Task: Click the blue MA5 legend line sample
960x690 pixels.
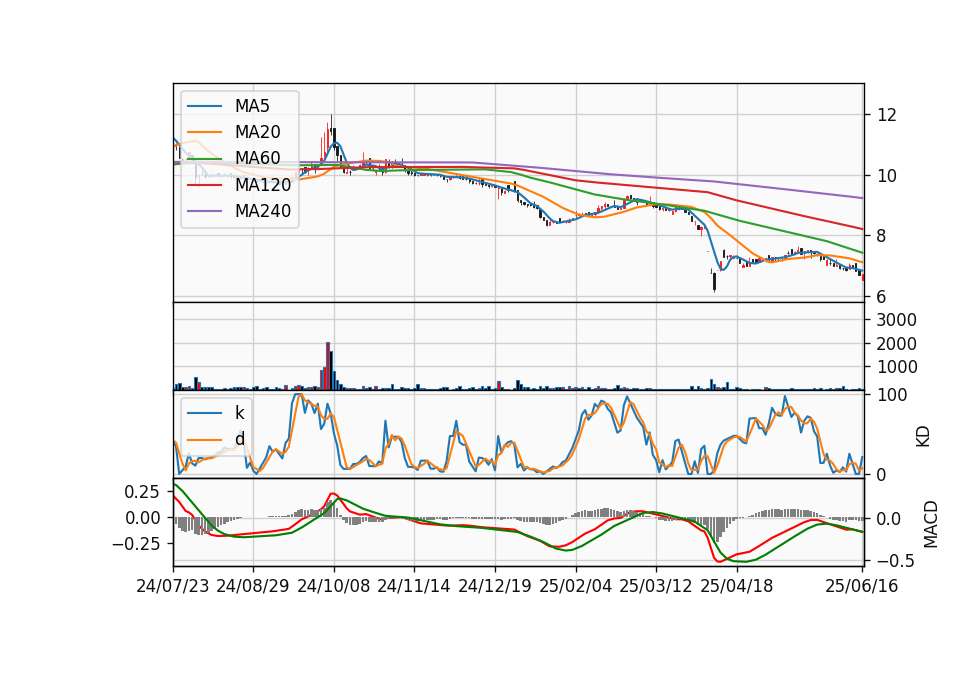Action: [204, 106]
